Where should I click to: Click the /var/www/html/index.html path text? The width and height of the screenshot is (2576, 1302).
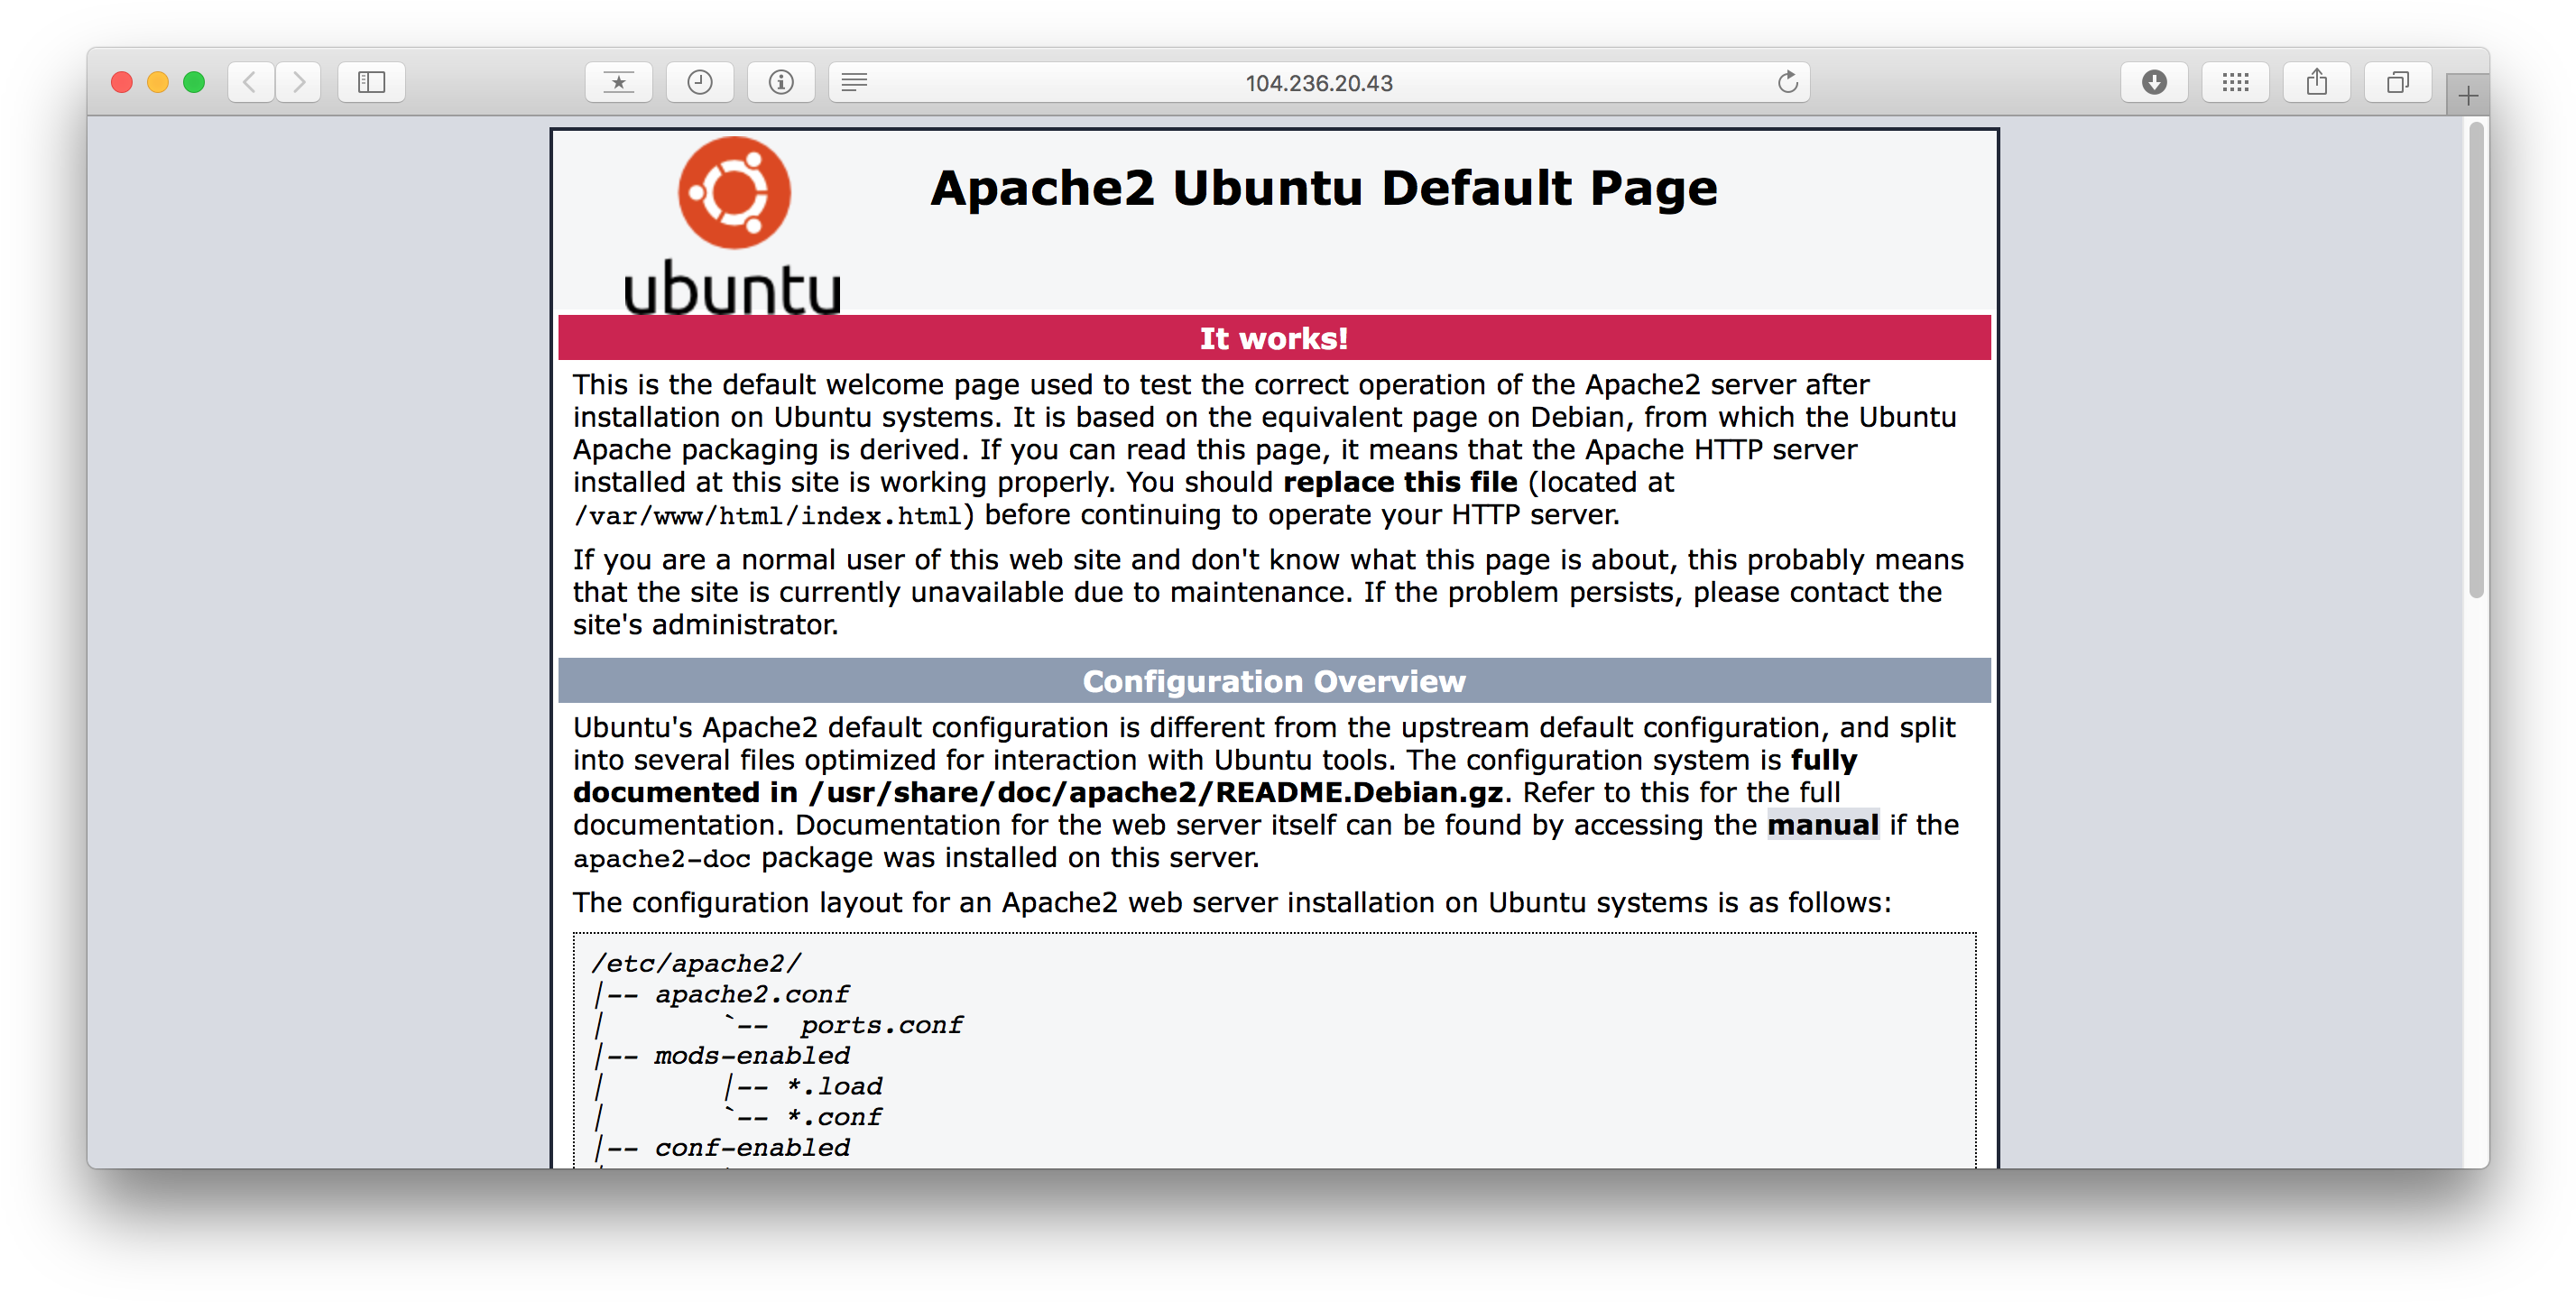pyautogui.click(x=767, y=516)
